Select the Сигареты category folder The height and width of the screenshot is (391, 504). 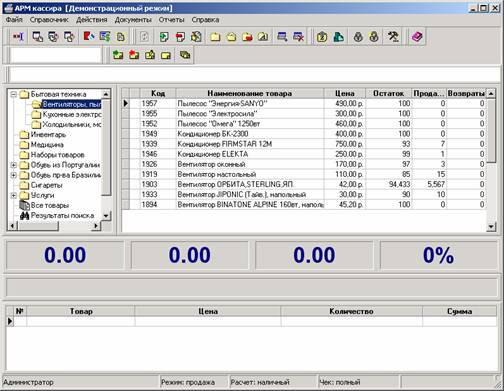(46, 185)
